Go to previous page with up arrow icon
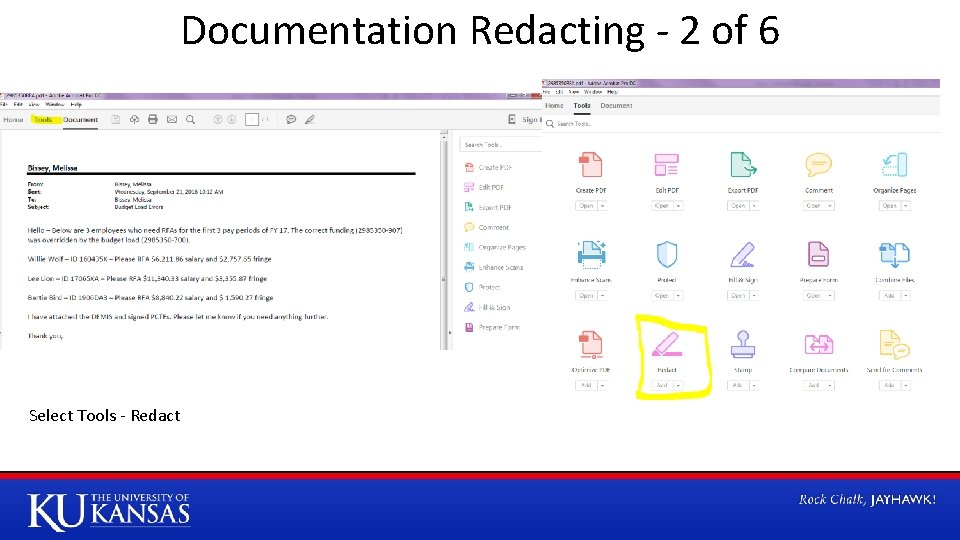 [217, 119]
